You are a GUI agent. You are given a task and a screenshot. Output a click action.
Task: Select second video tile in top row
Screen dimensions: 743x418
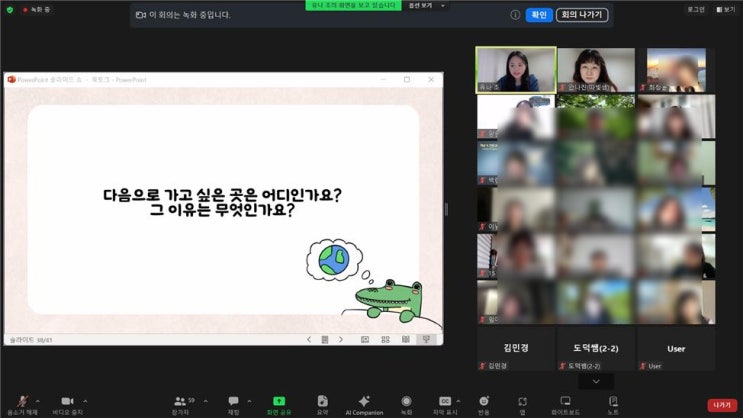pos(596,70)
